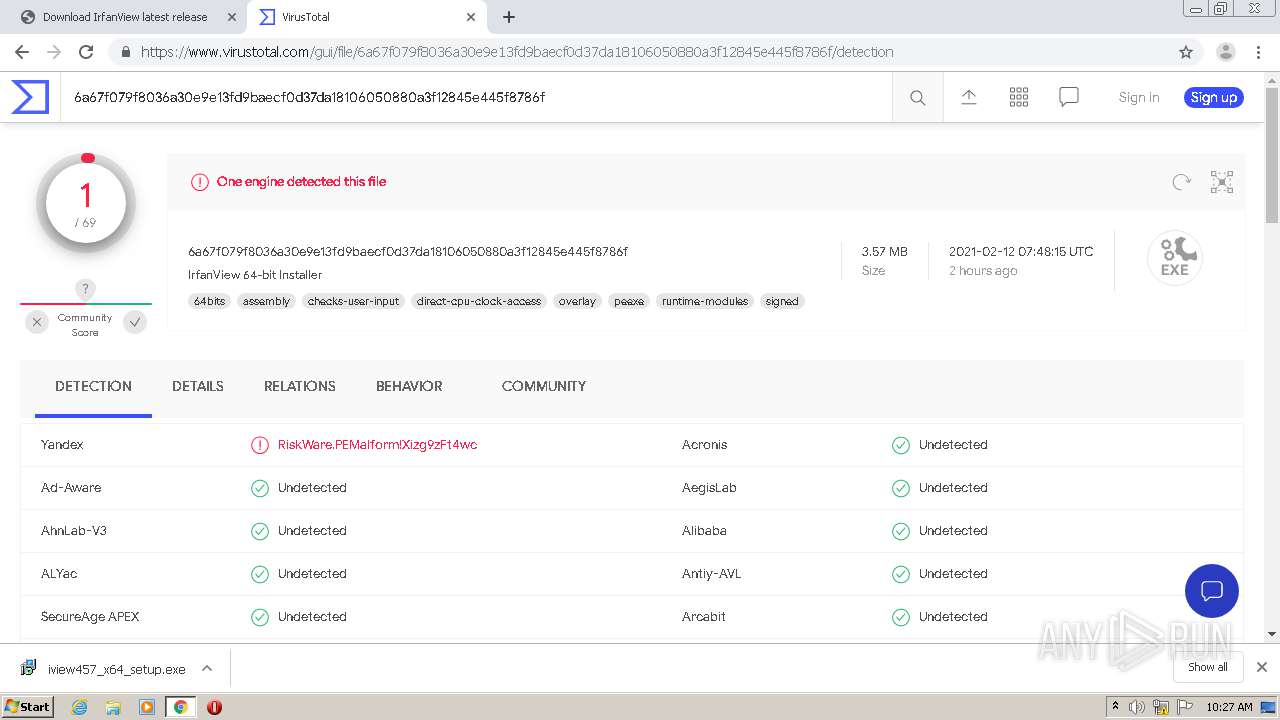Click the detection score gauge
The width and height of the screenshot is (1280, 720).
coord(86,203)
